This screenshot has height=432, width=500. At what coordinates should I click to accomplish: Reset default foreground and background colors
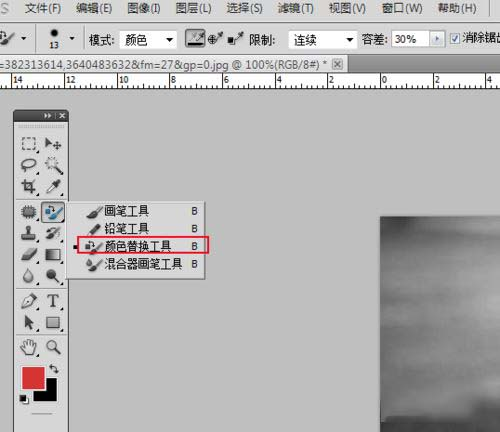[24, 399]
